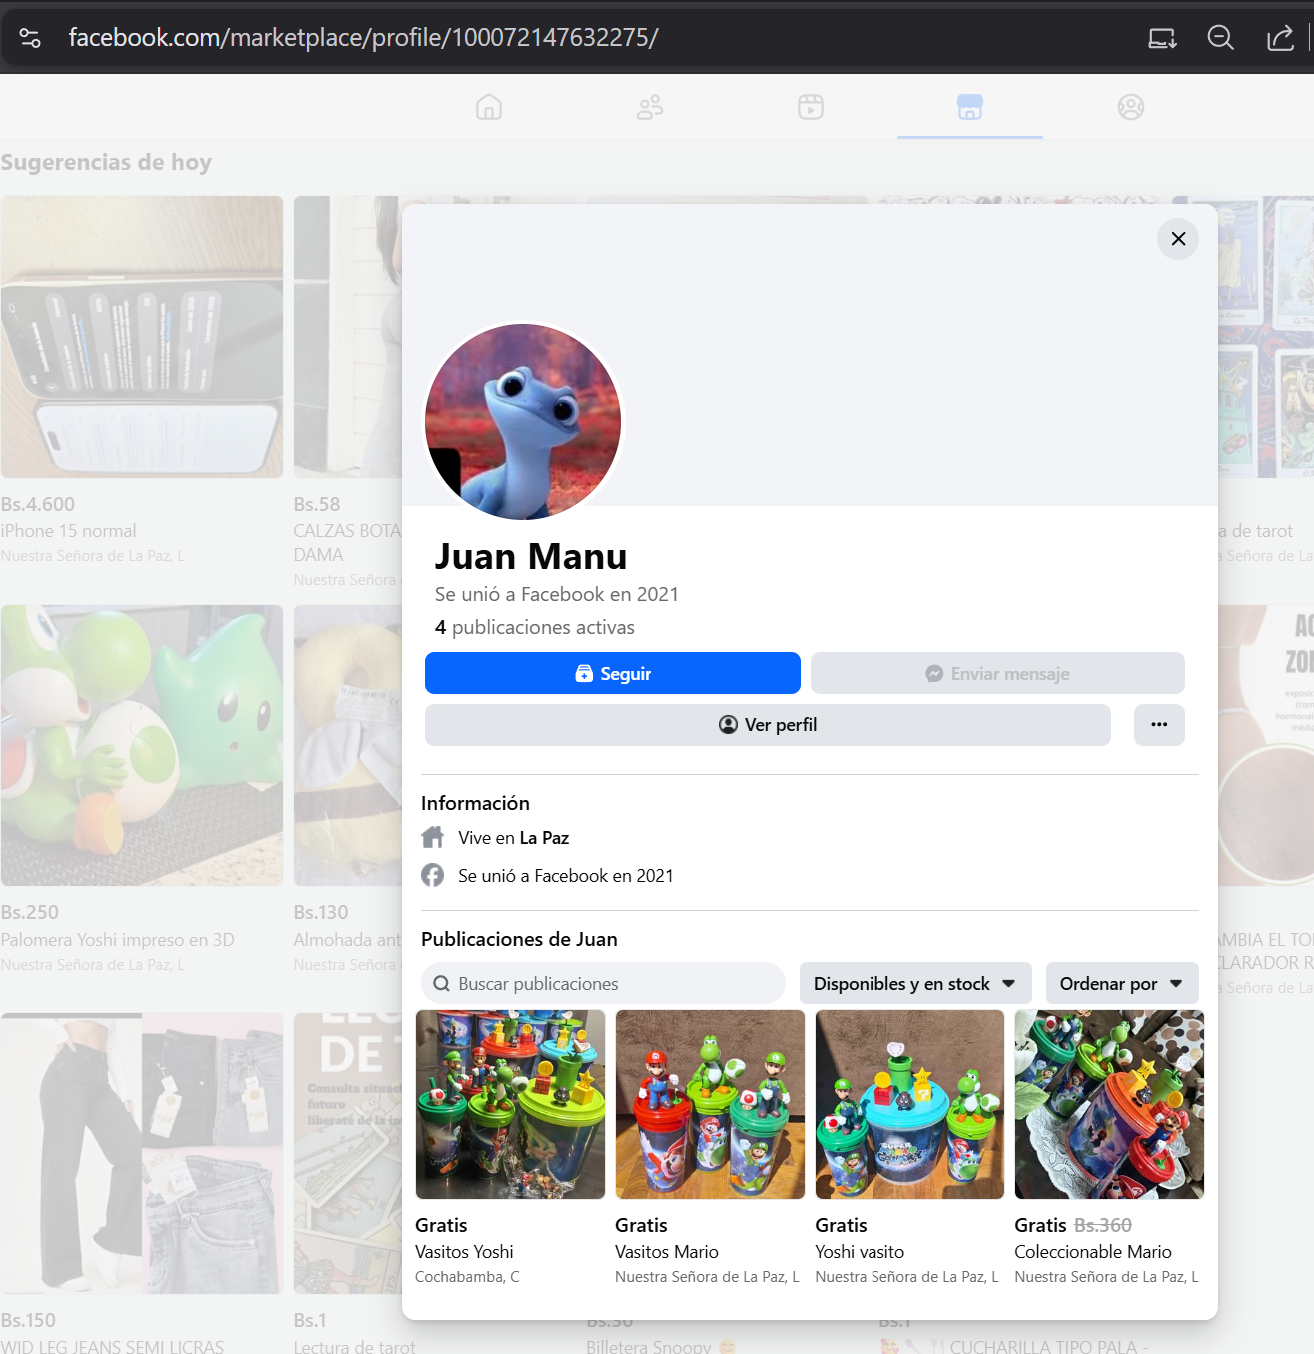Open the three-dots more options button

pos(1159,724)
